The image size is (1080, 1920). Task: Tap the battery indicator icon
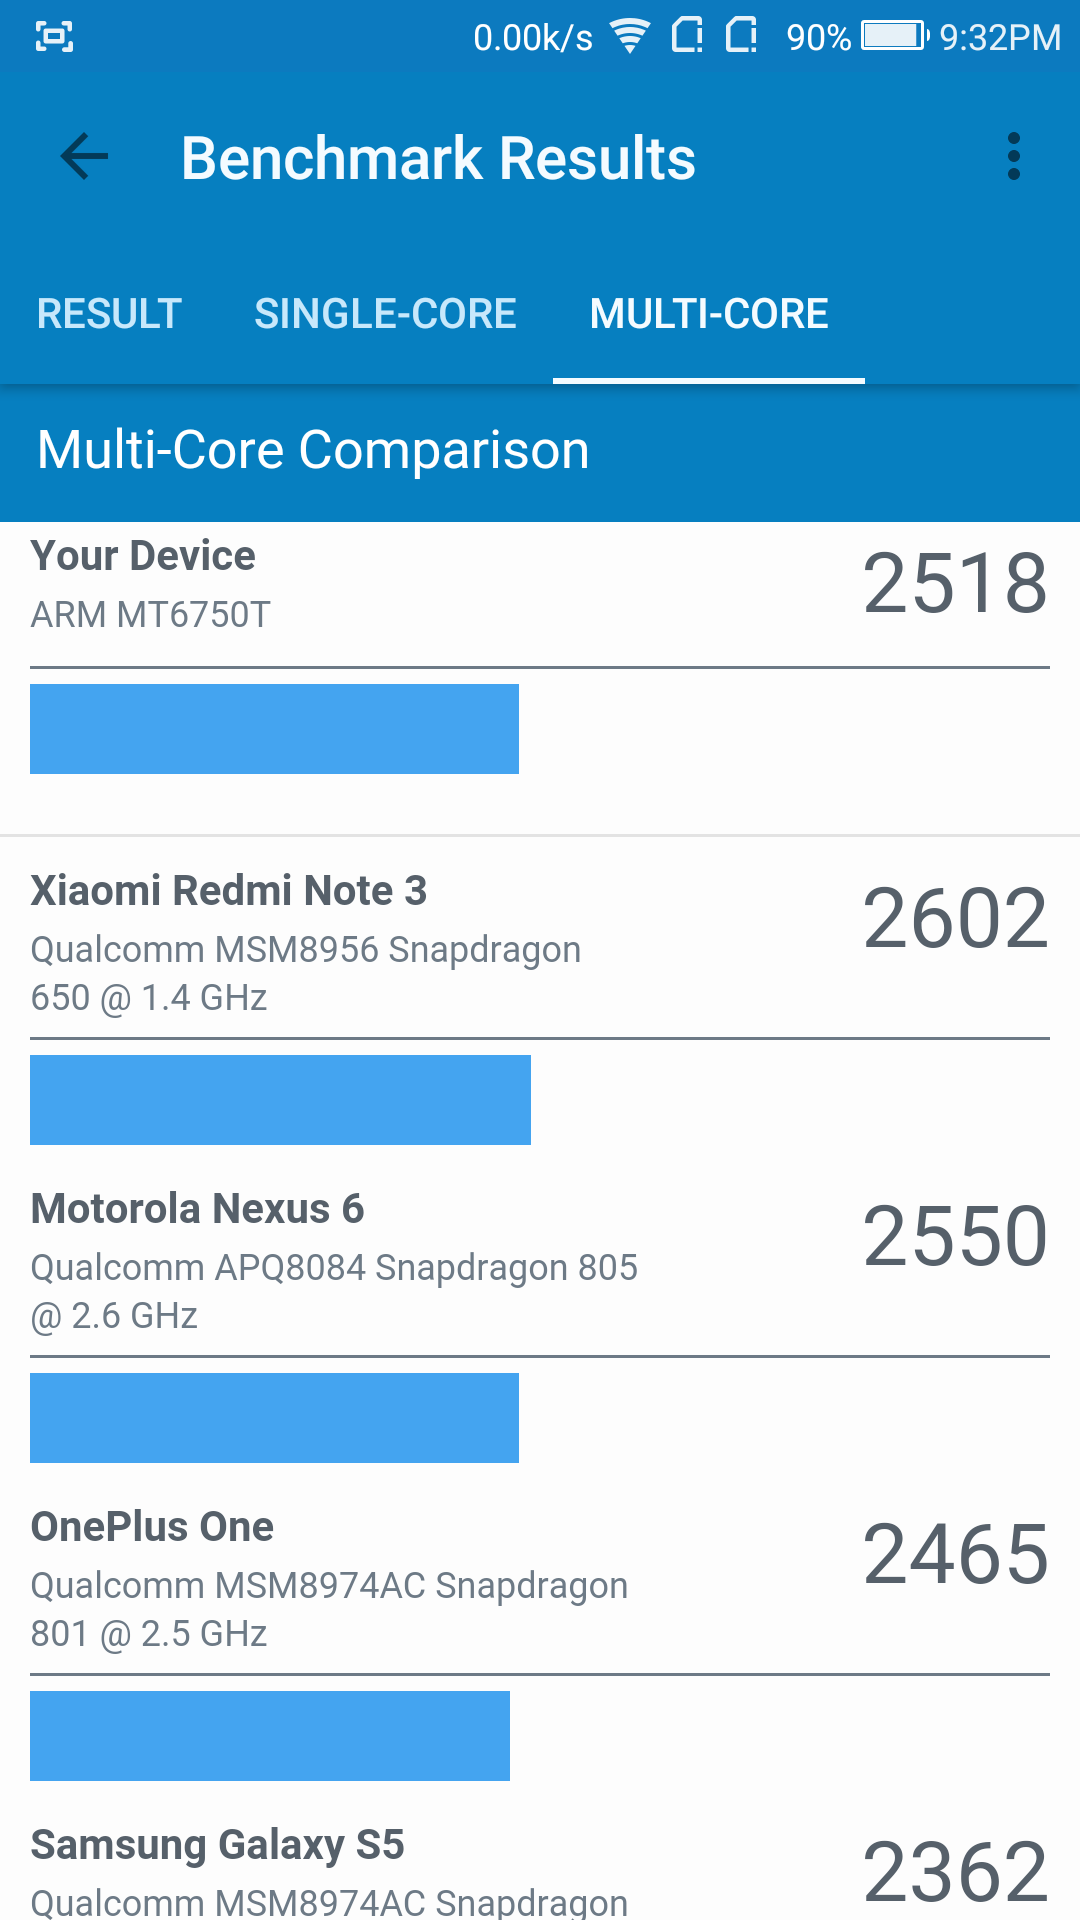(895, 36)
